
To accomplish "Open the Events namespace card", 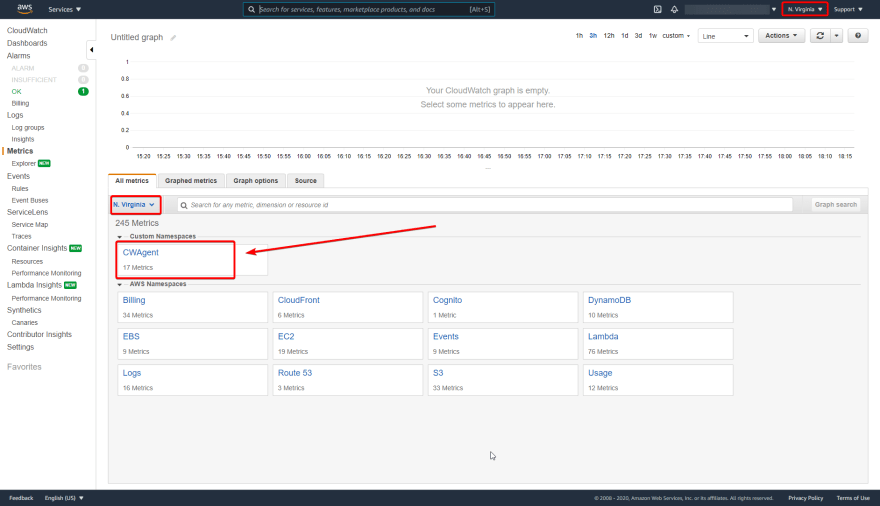I will click(x=503, y=344).
